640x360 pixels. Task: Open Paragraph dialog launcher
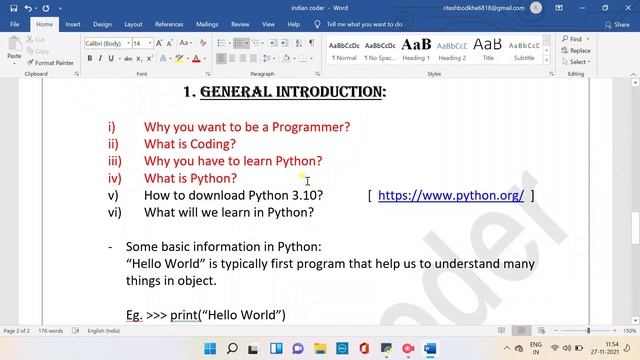318,74
